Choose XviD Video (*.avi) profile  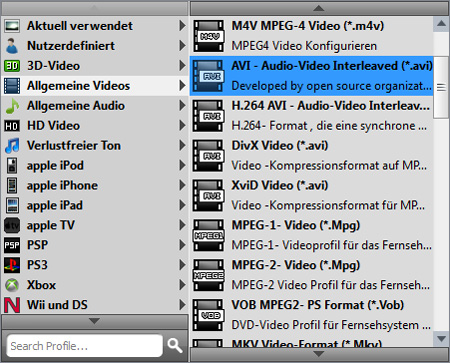[x=312, y=195]
